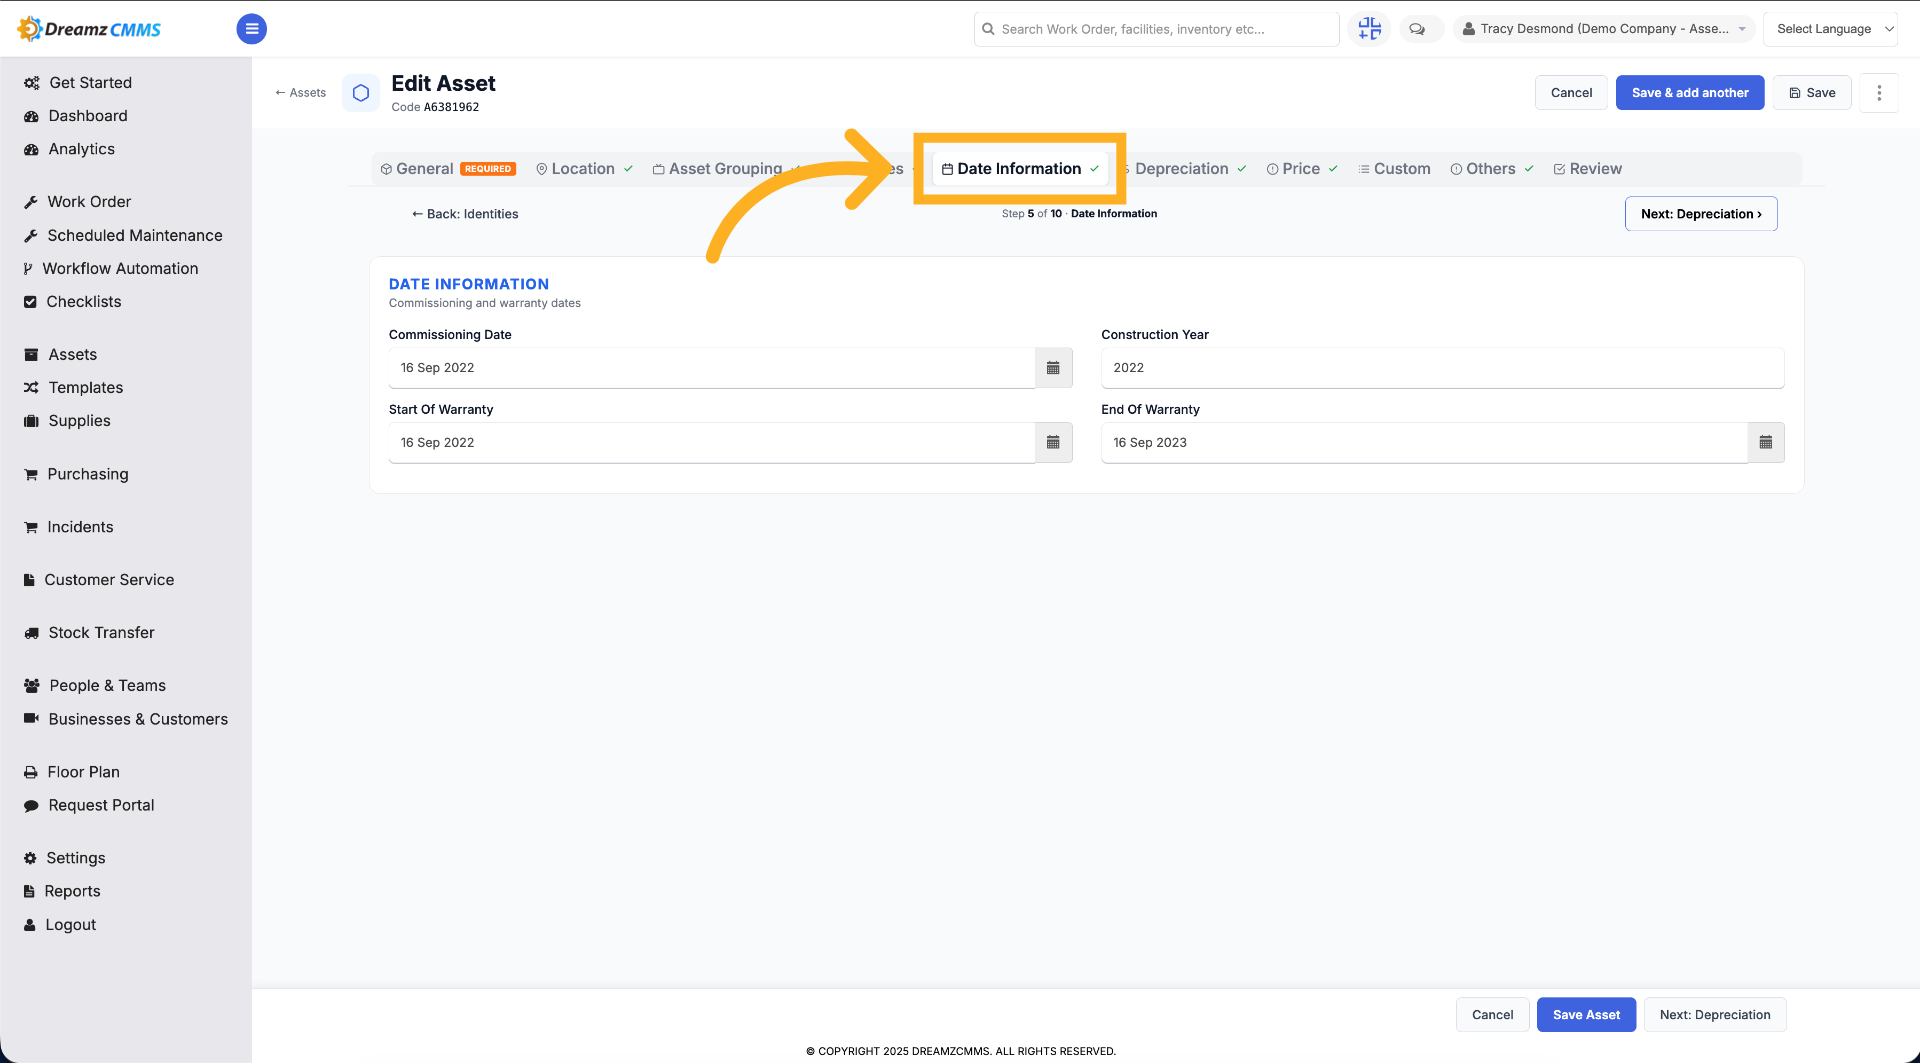Open Start Of Warranty calendar icon
This screenshot has height=1063, width=1920.
click(1053, 443)
